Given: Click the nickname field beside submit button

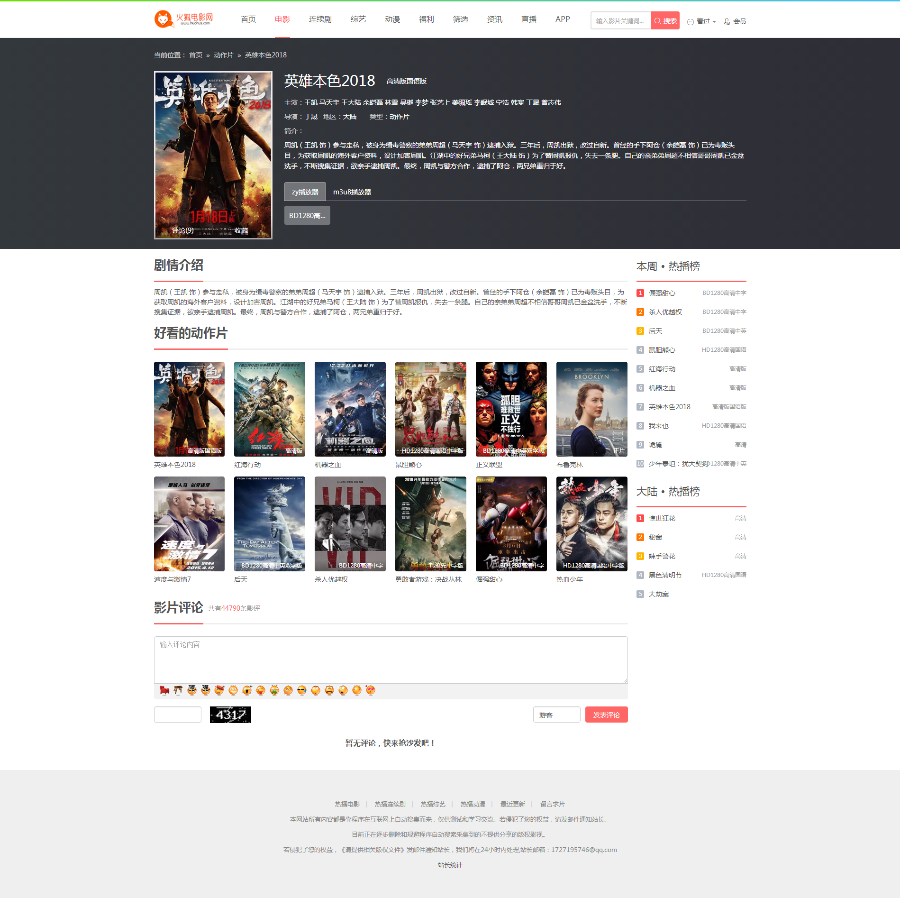Looking at the screenshot, I should pyautogui.click(x=557, y=714).
